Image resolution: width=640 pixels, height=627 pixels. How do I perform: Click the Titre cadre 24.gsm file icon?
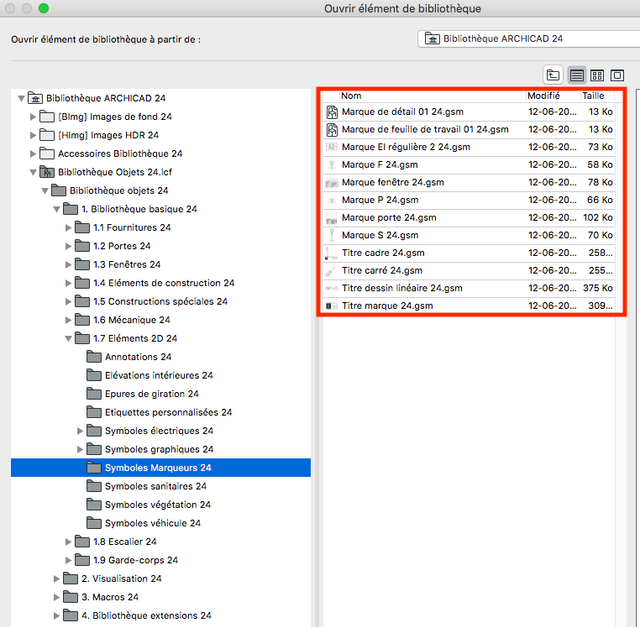331,253
